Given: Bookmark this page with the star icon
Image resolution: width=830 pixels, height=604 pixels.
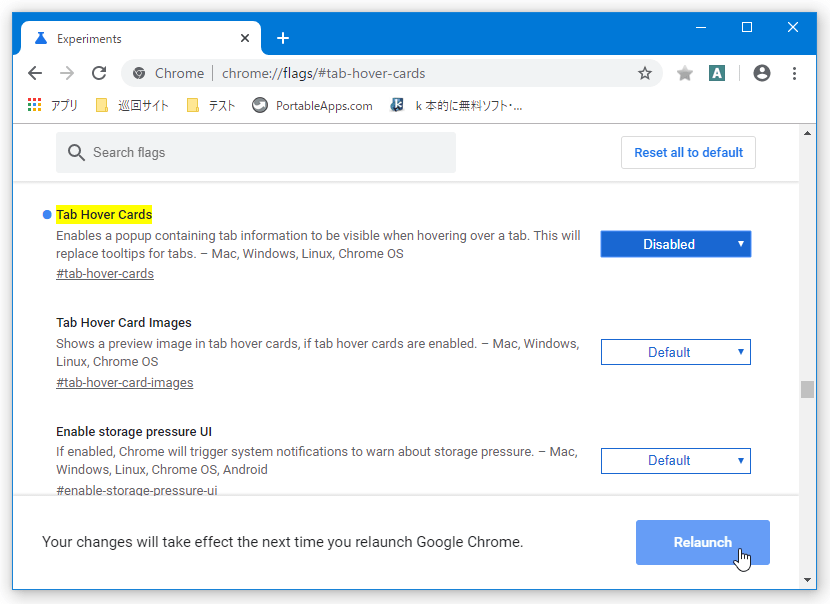Looking at the screenshot, I should 645,73.
